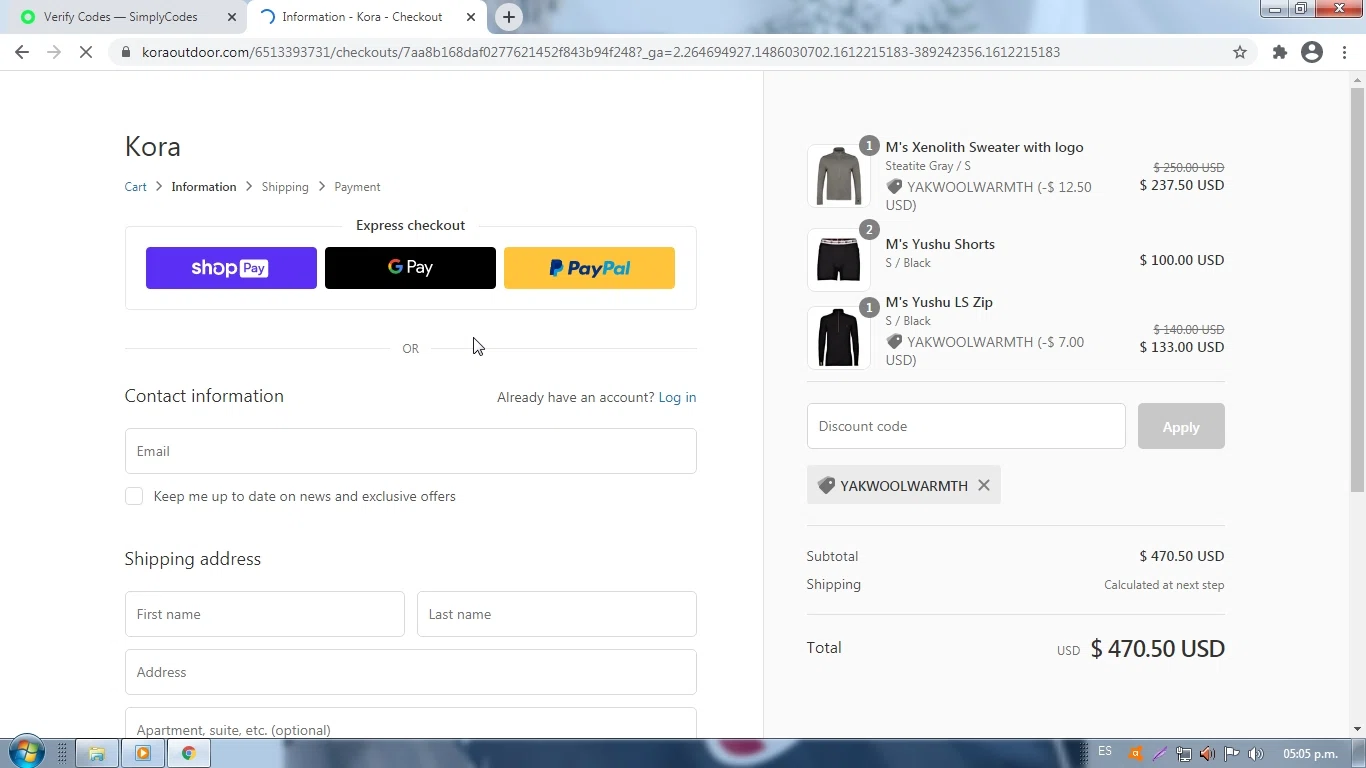Click the browser address bar URL
This screenshot has height=768, width=1366.
pos(600,52)
